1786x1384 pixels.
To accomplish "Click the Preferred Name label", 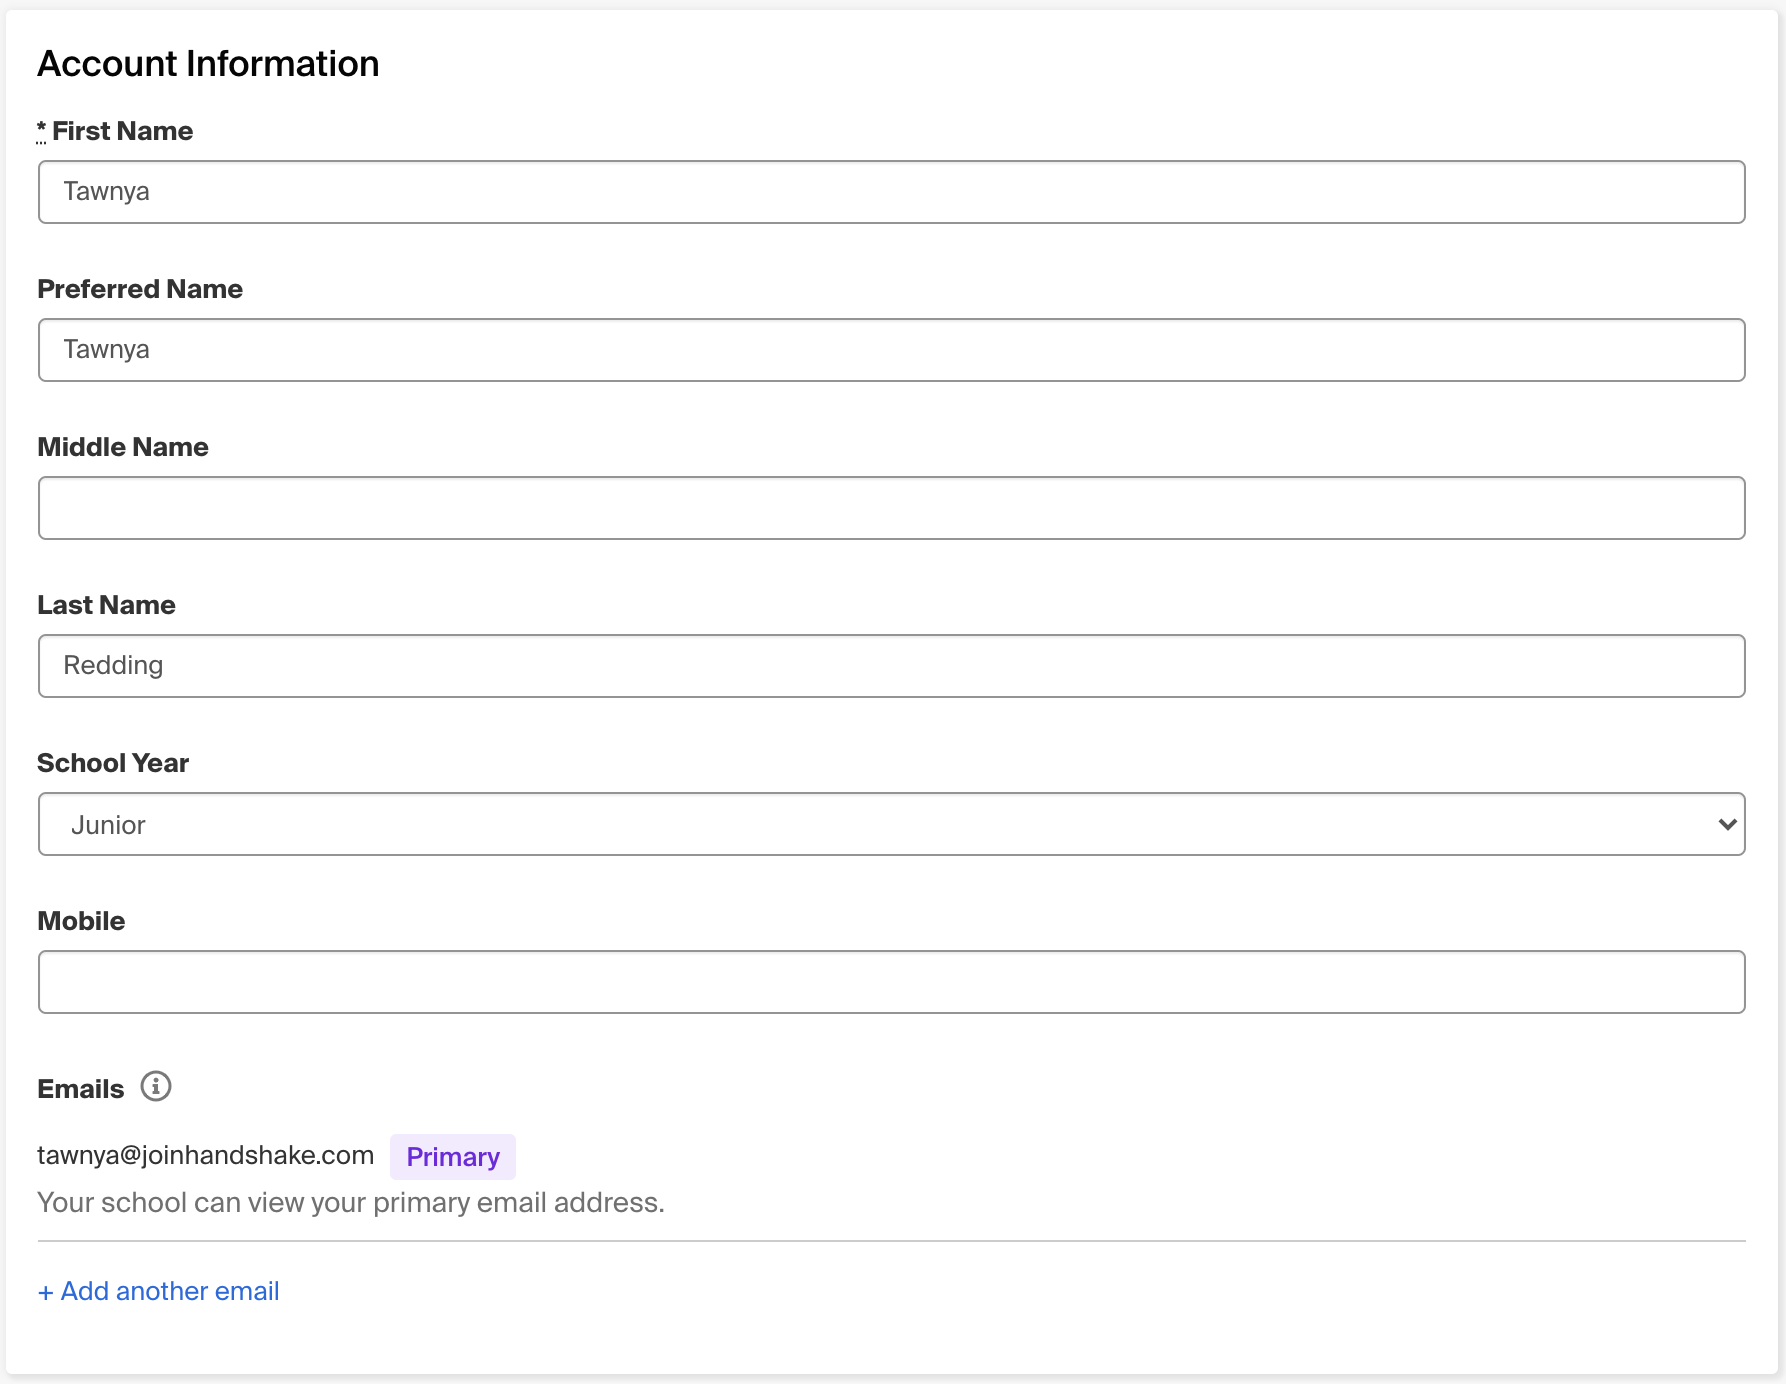I will (140, 289).
